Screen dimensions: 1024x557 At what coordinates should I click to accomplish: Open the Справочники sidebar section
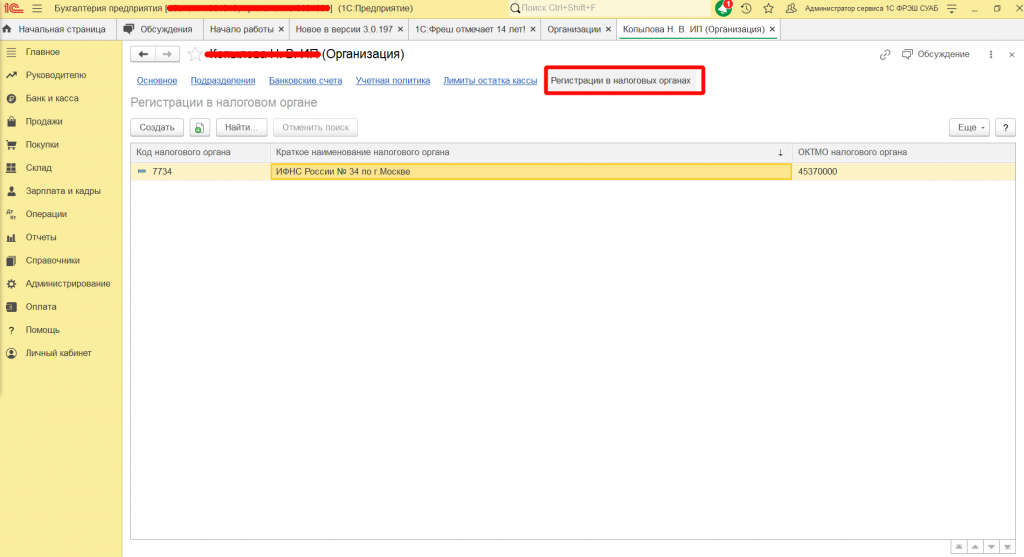pos(52,261)
